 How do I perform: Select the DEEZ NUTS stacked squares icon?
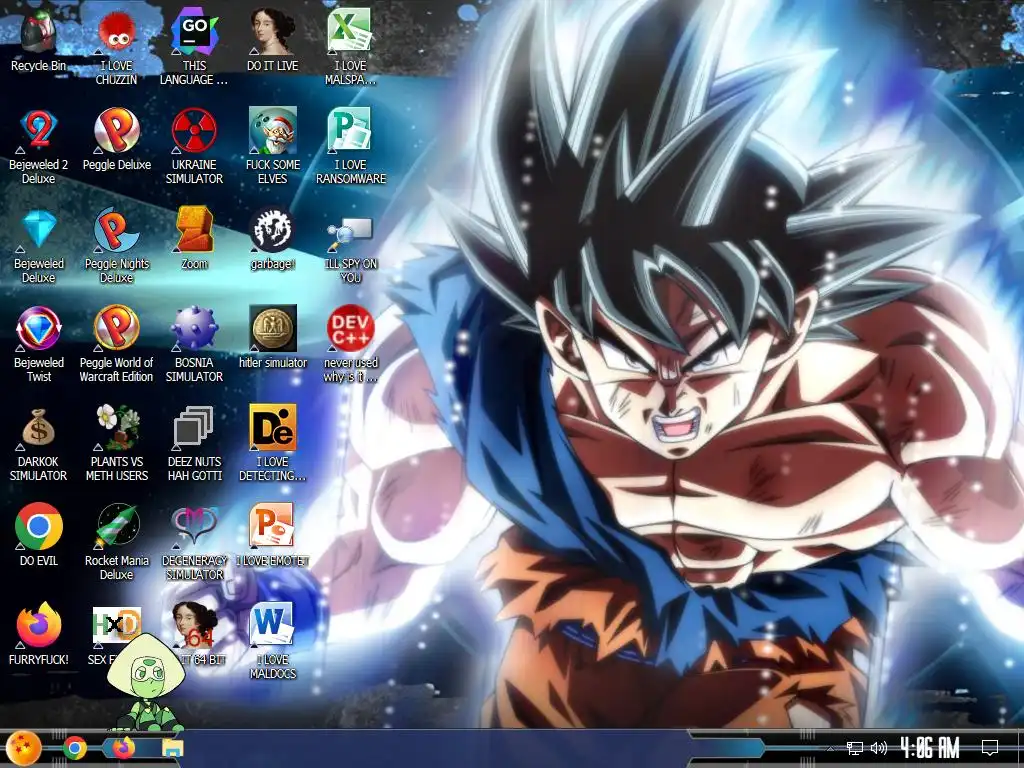(194, 428)
